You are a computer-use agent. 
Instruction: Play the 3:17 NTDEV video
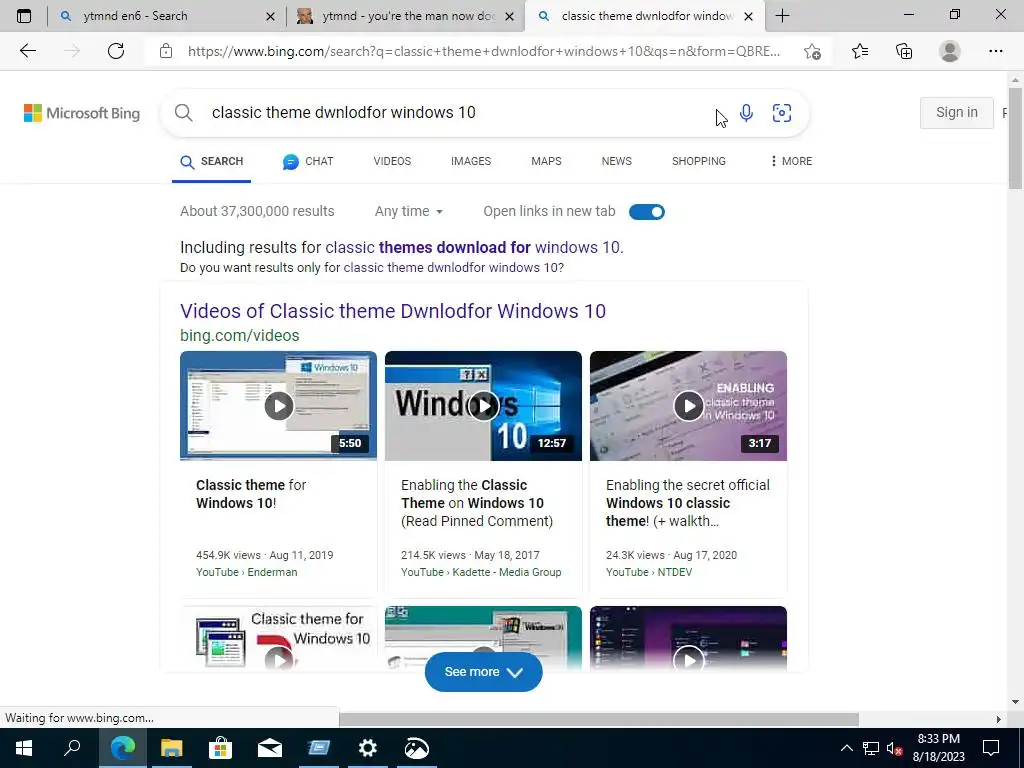688,406
